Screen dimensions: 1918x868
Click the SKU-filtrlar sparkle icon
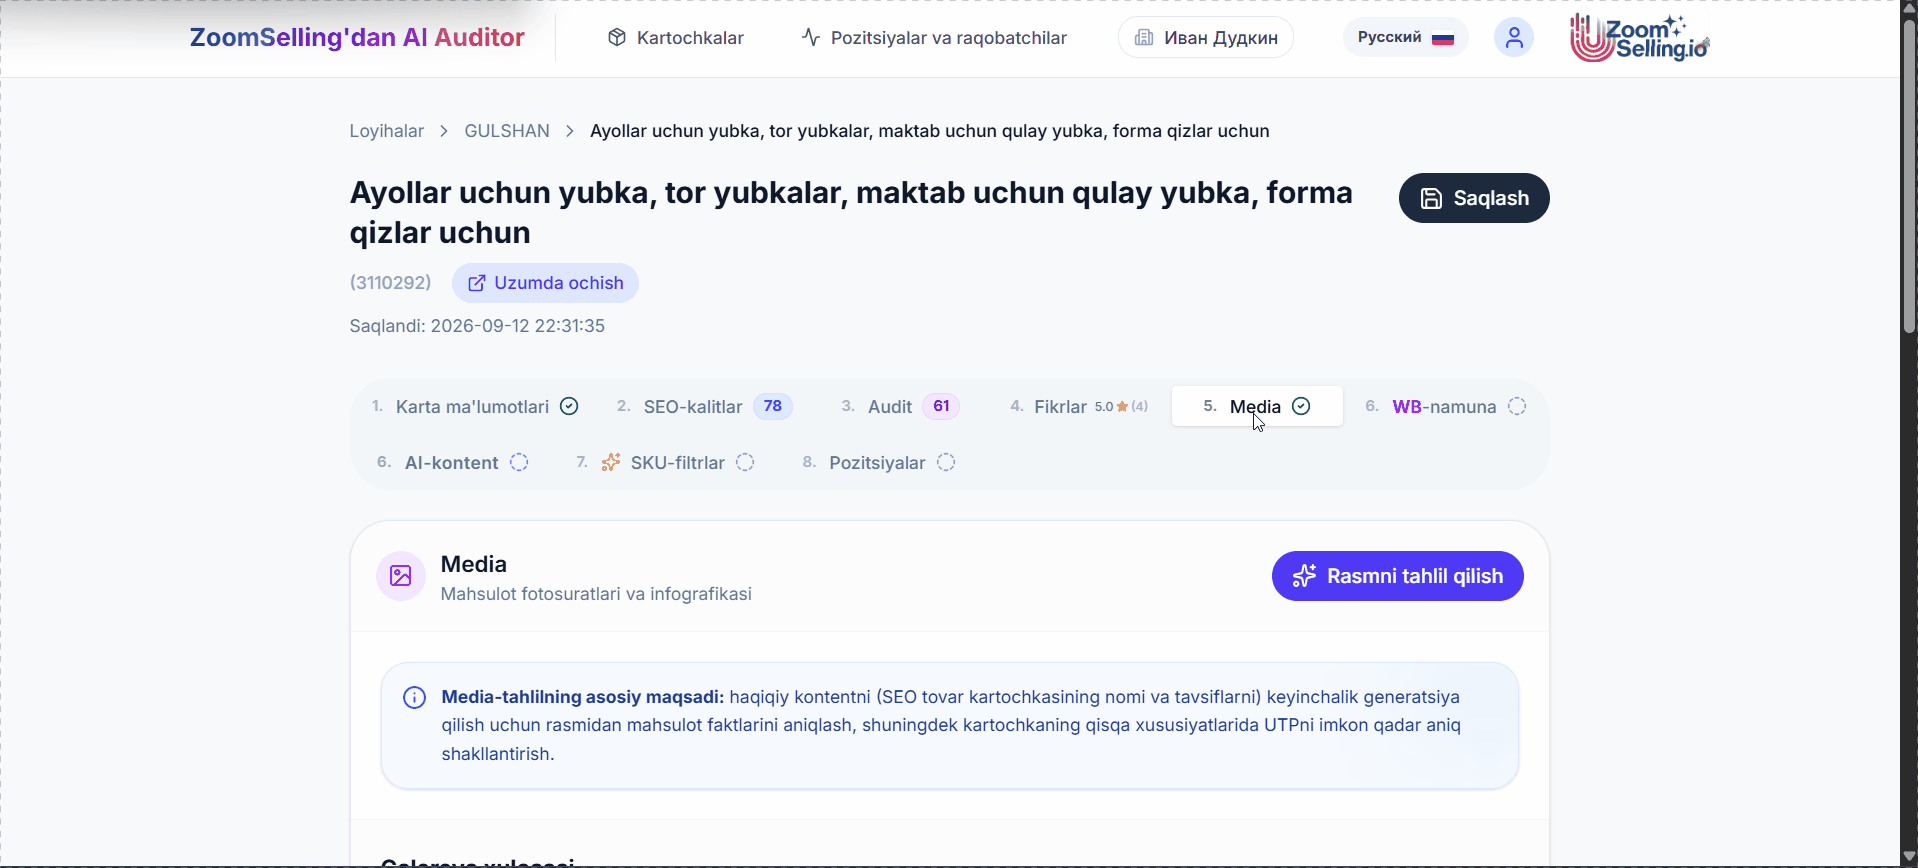coord(610,462)
